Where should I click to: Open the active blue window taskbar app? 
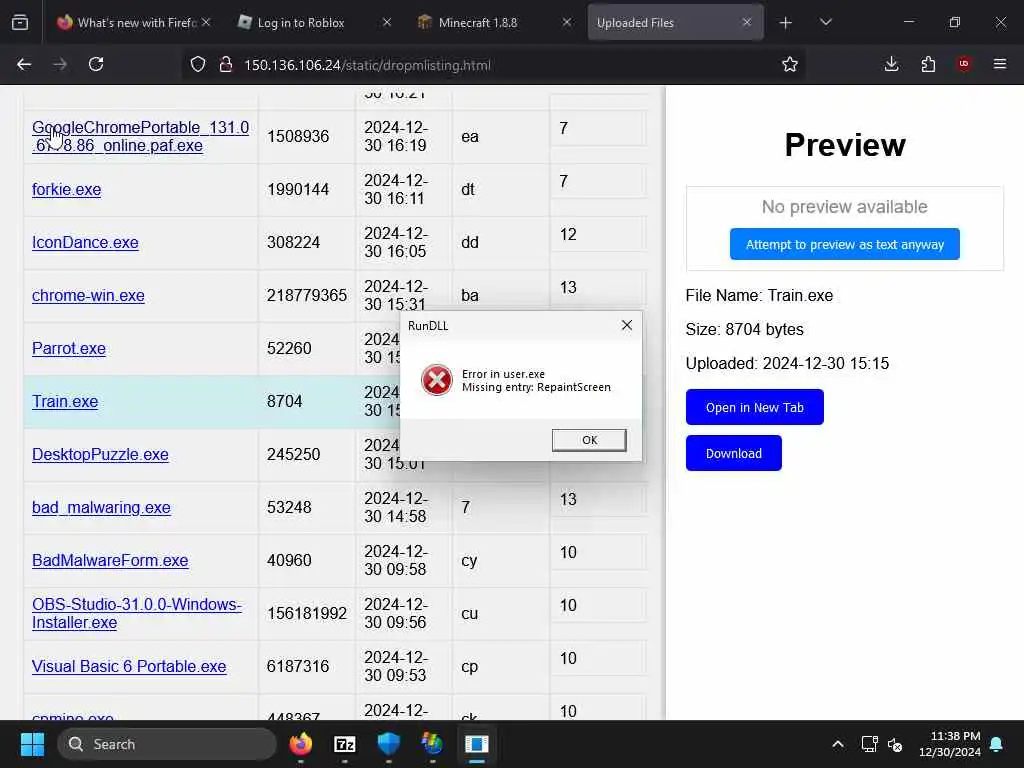tap(476, 744)
